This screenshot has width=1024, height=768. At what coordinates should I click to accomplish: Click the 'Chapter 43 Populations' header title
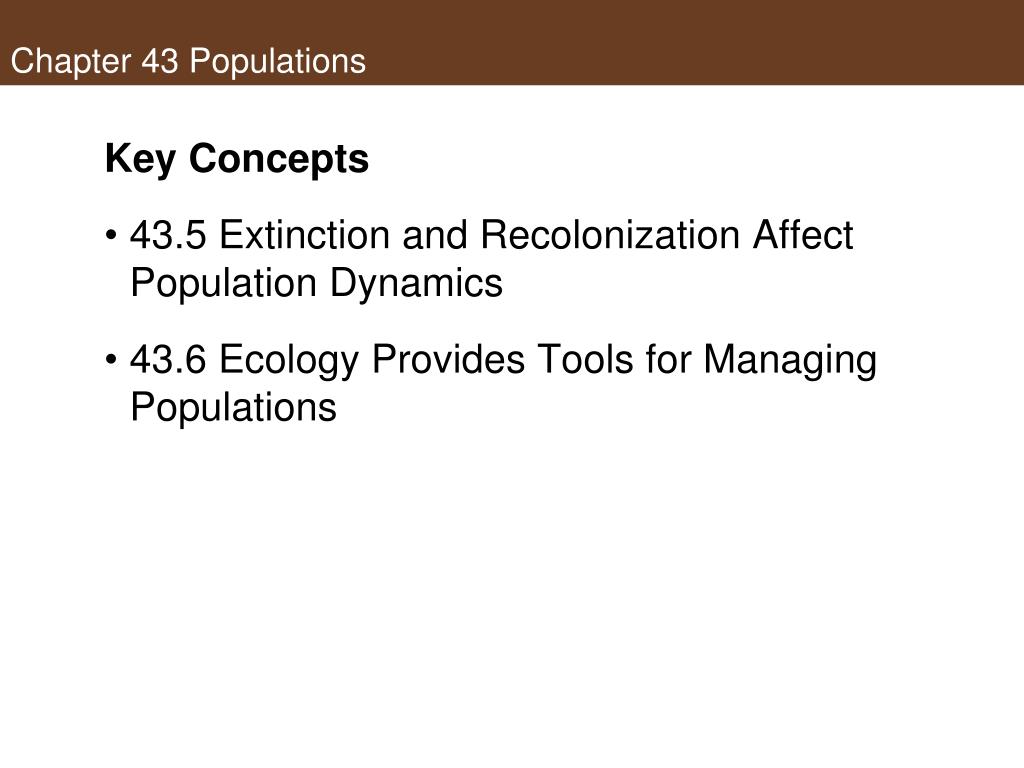coord(188,61)
